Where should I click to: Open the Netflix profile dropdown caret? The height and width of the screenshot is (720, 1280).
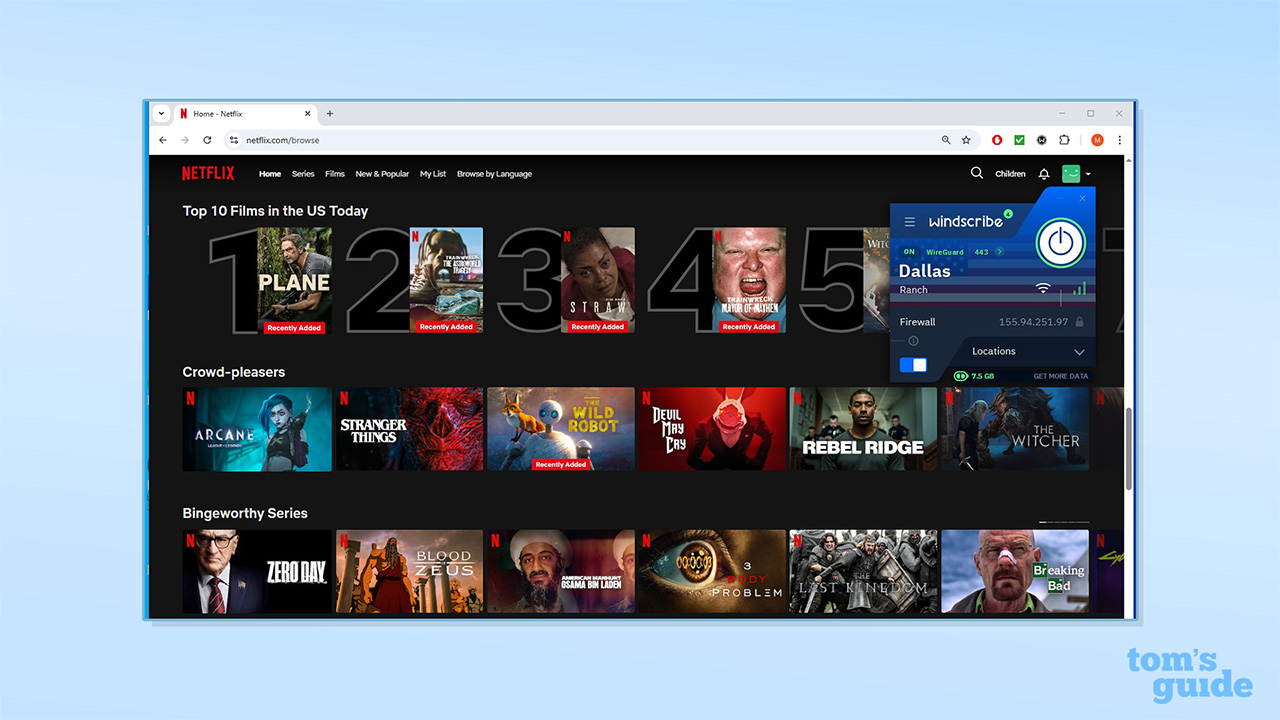pyautogui.click(x=1088, y=174)
